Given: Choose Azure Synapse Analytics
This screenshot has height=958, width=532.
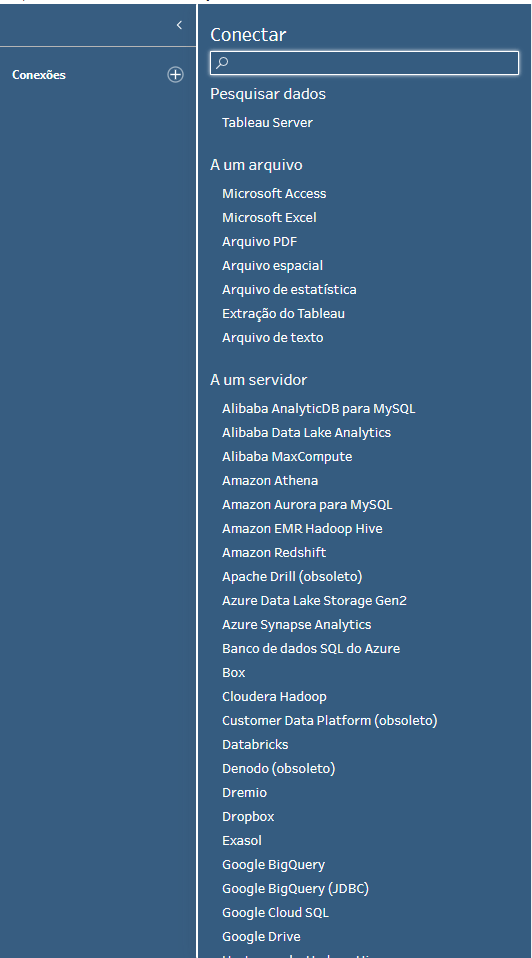Looking at the screenshot, I should click(296, 624).
